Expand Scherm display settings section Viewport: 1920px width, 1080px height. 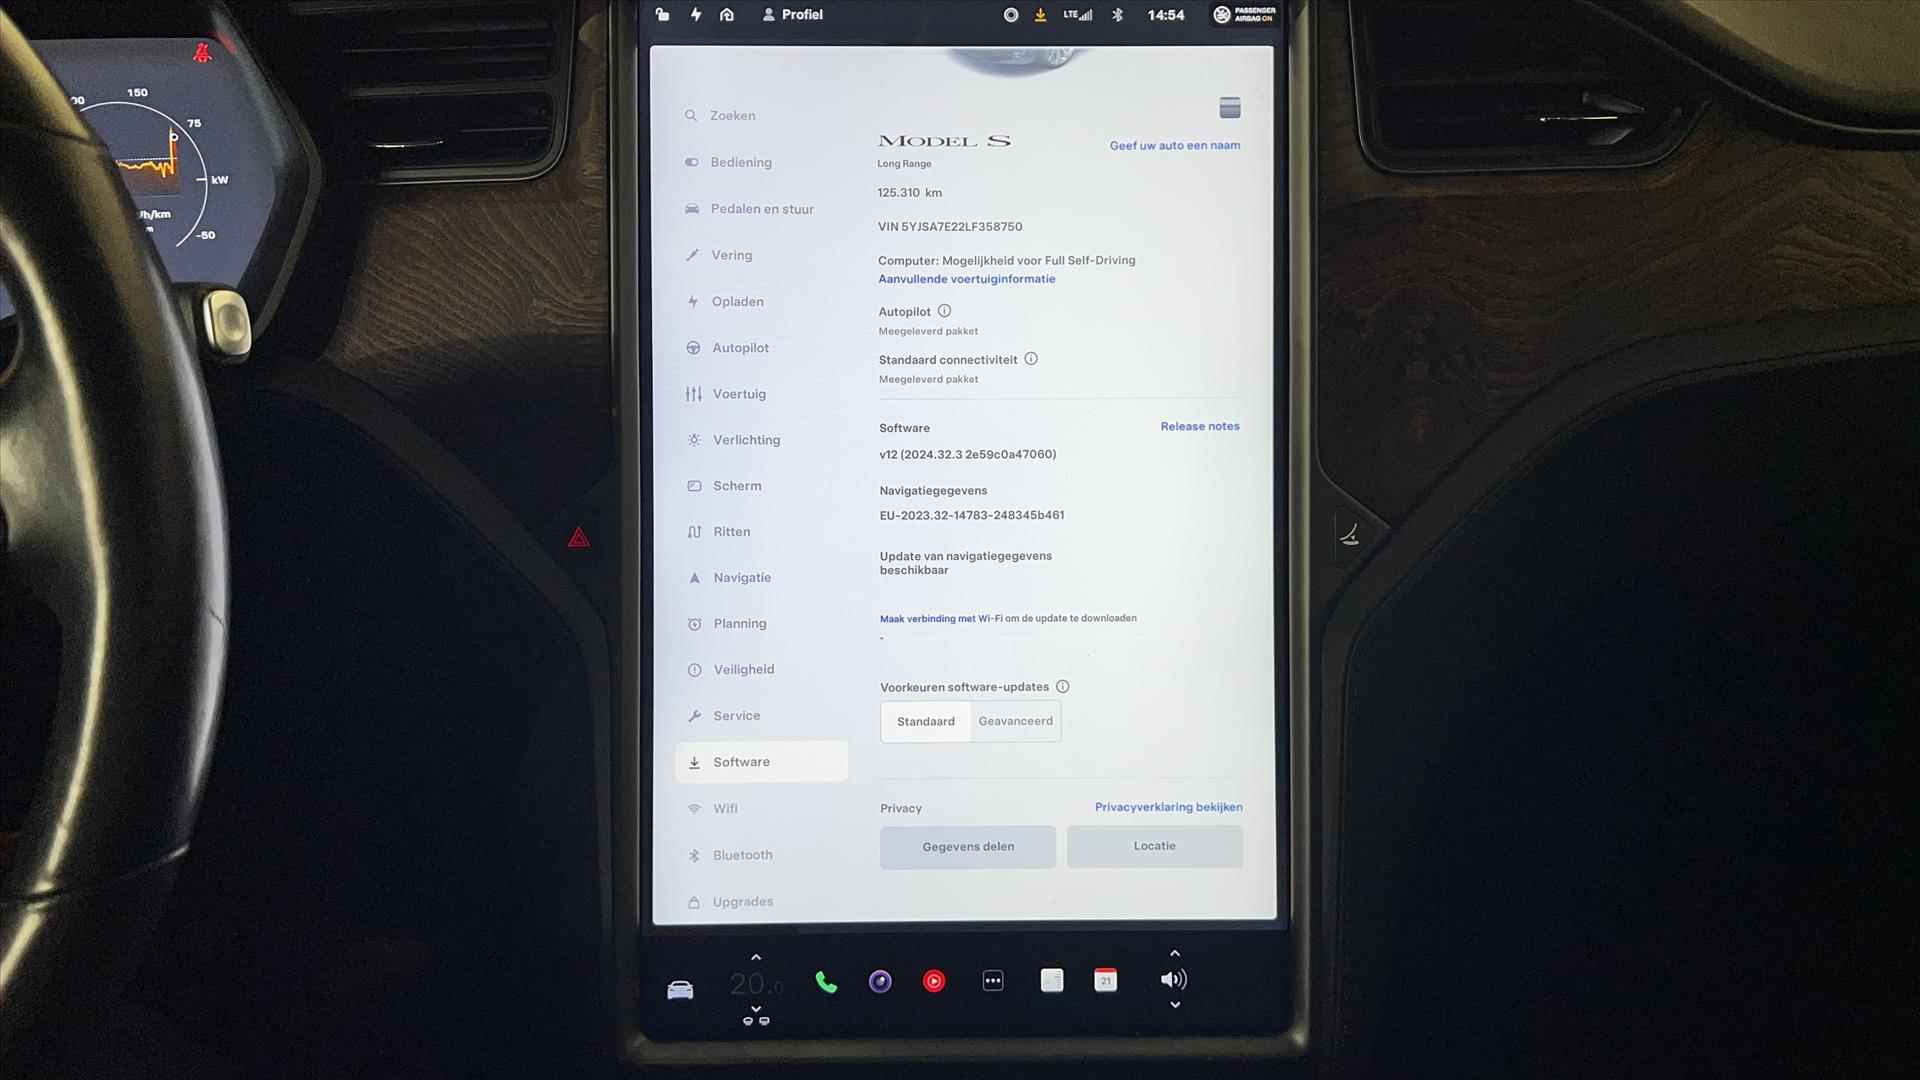tap(737, 485)
